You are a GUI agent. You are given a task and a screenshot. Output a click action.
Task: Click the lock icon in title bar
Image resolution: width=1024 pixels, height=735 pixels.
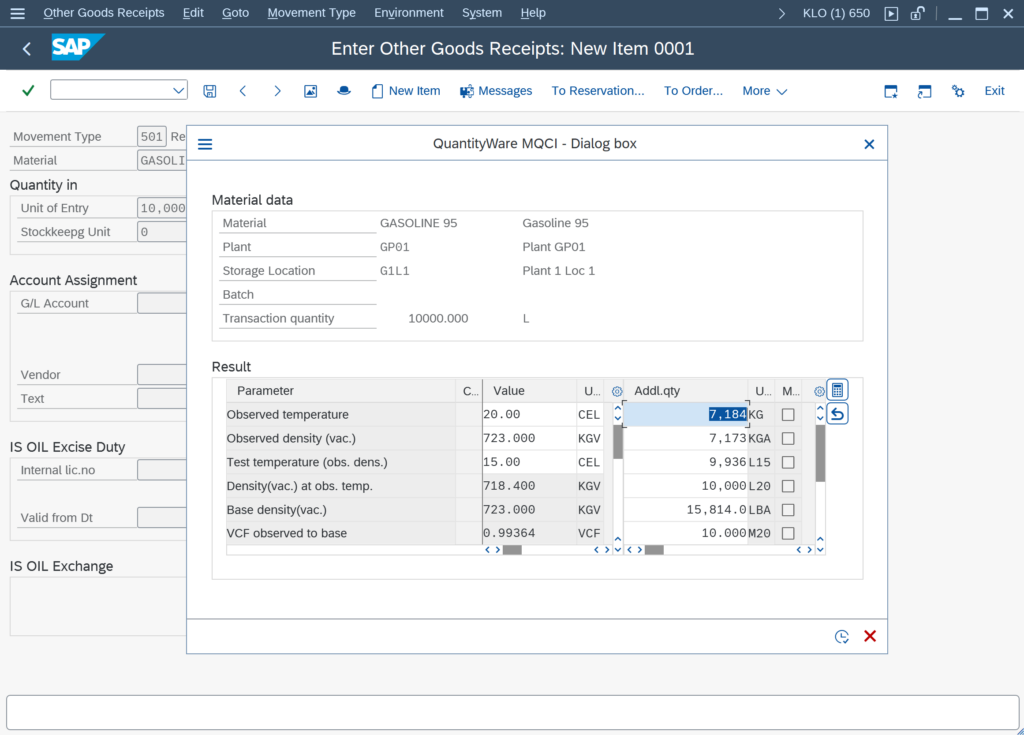click(x=918, y=13)
